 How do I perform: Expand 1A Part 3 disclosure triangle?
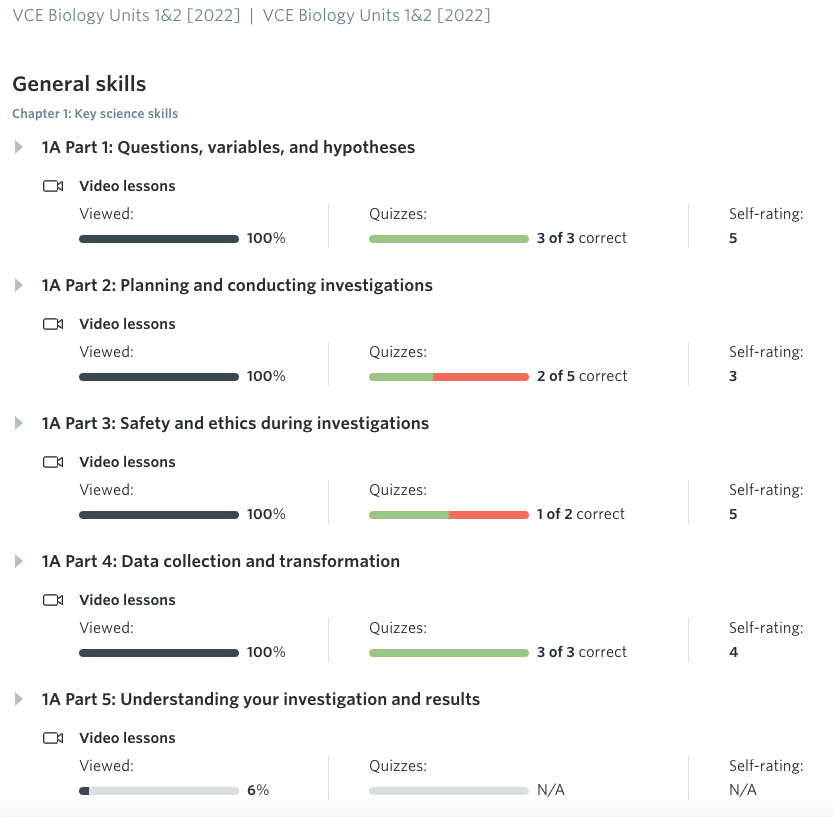(x=18, y=424)
